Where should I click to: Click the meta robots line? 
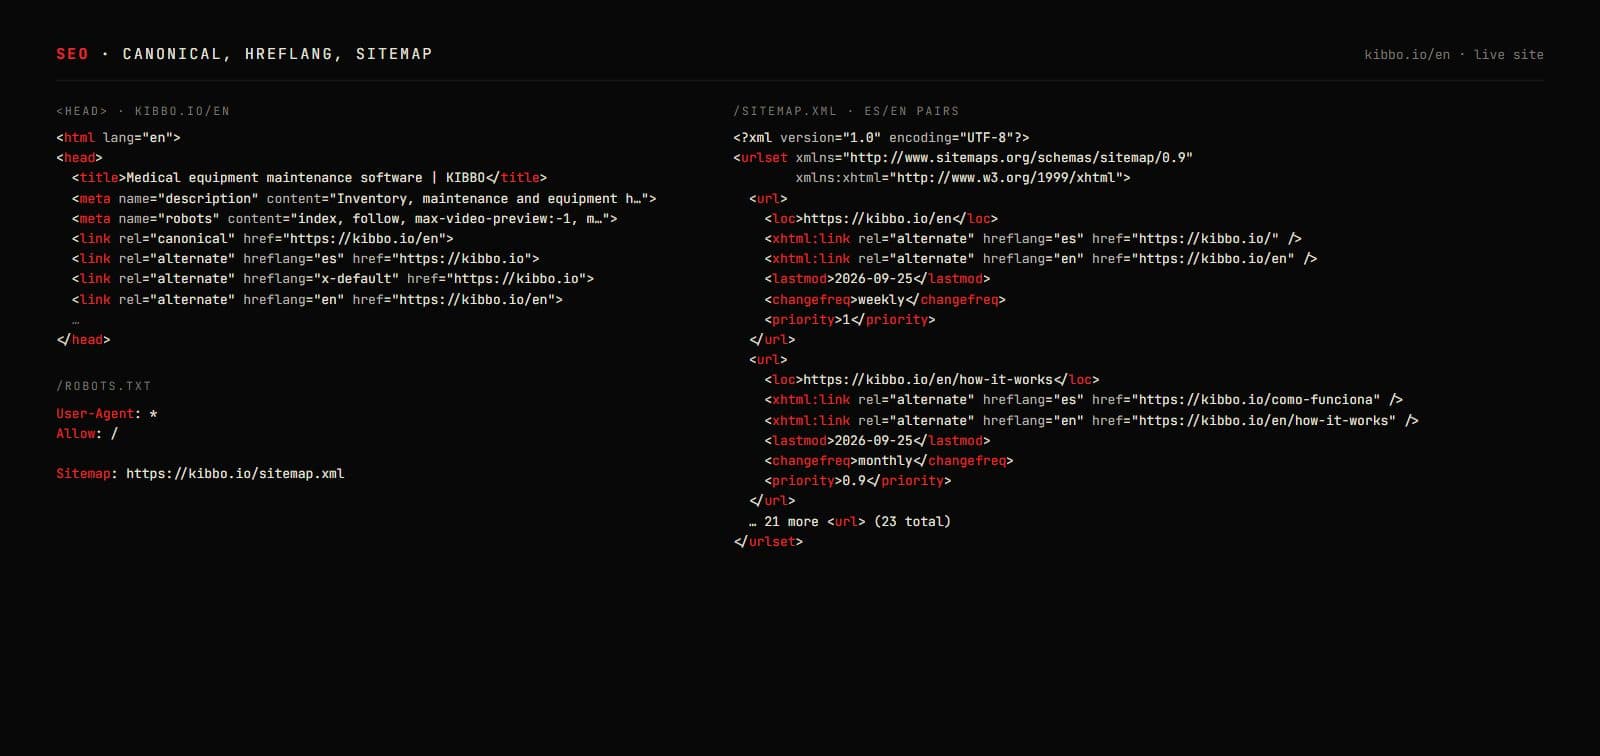[345, 219]
